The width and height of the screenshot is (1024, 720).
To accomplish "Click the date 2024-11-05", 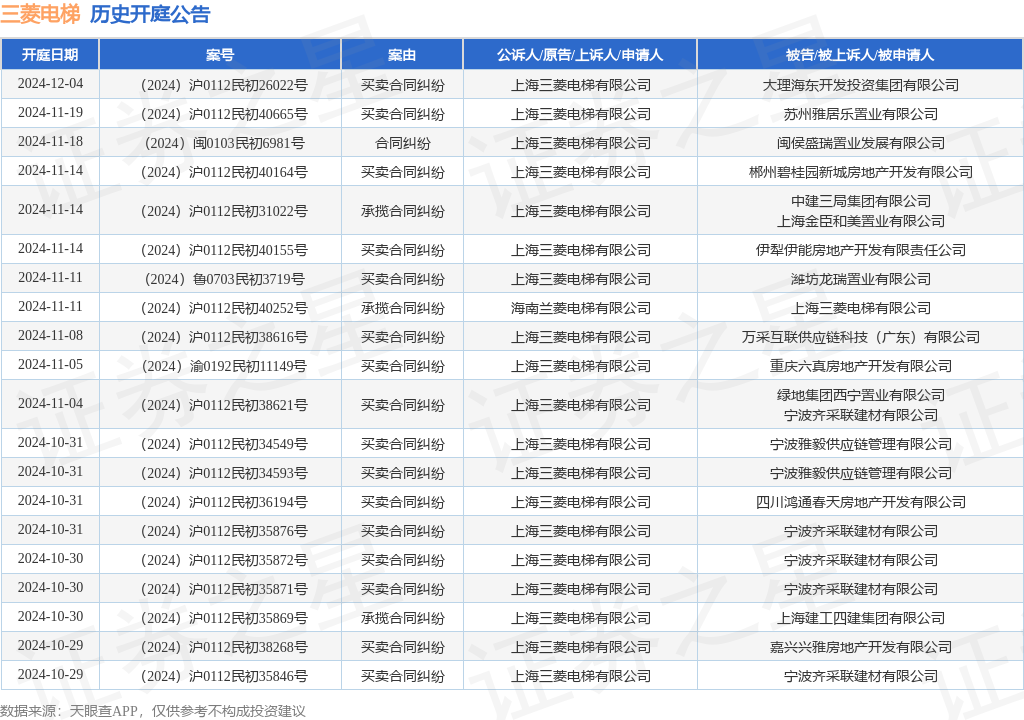I will pyautogui.click(x=50, y=365).
